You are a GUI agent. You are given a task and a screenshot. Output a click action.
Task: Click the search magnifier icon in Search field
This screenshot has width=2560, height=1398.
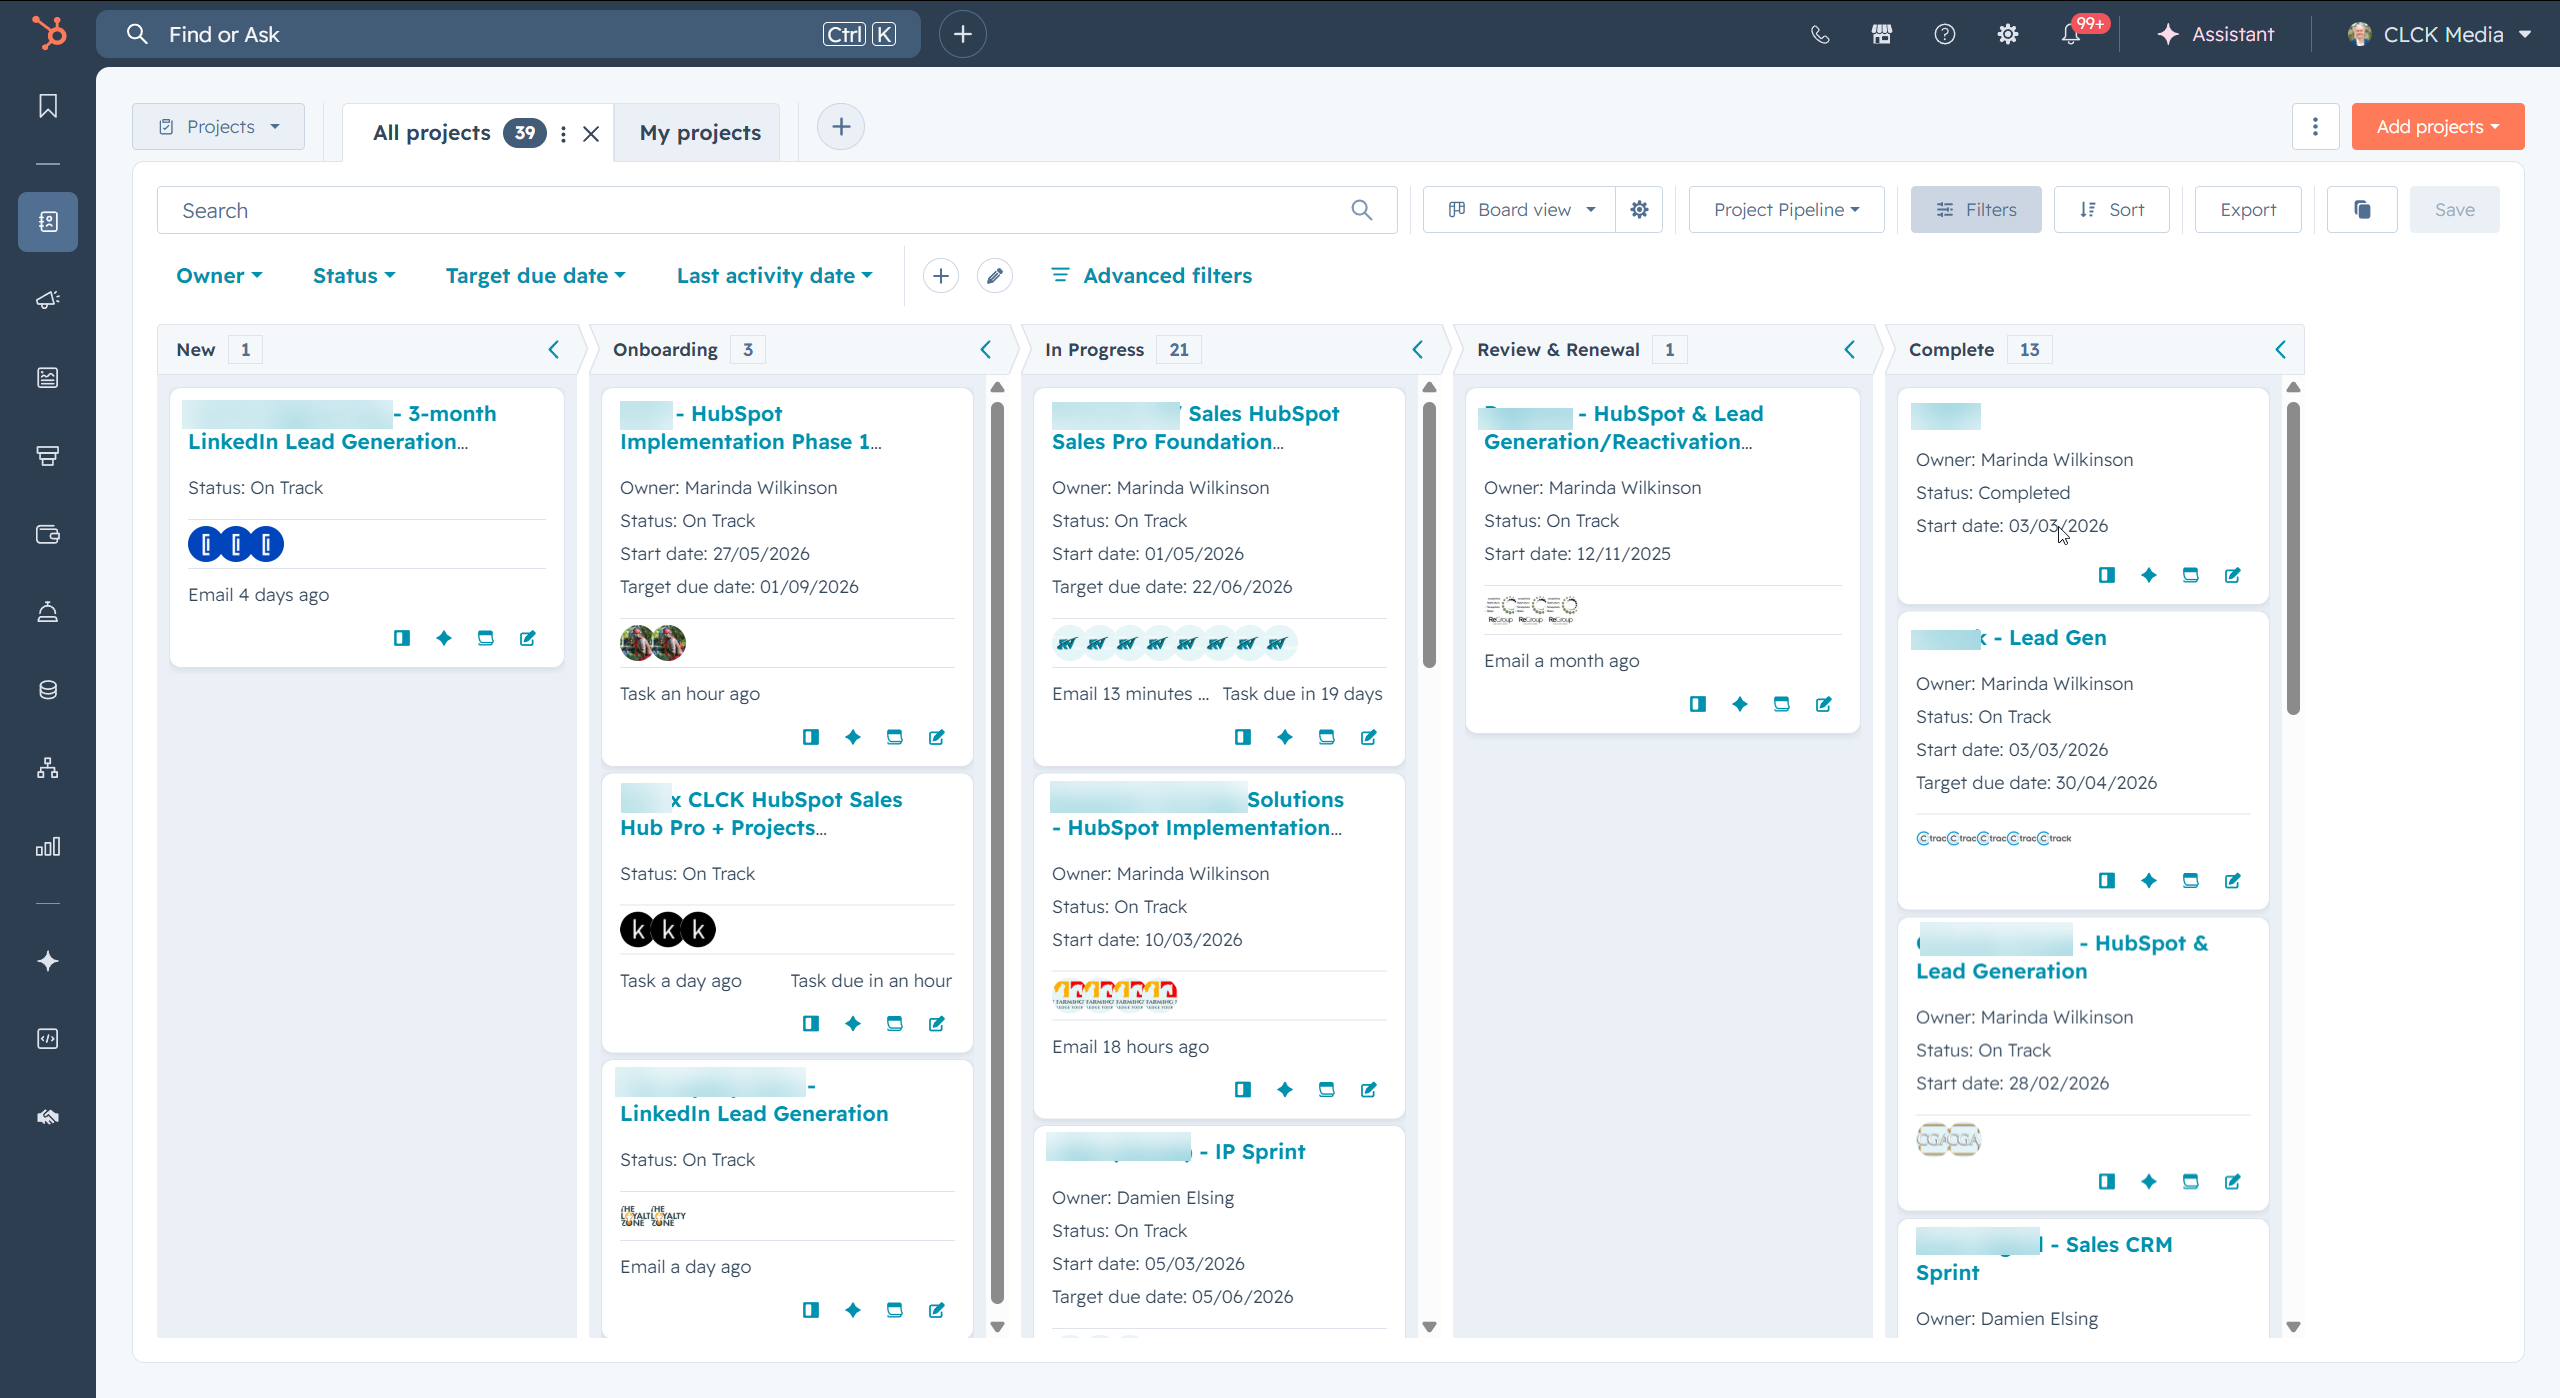(x=1362, y=210)
